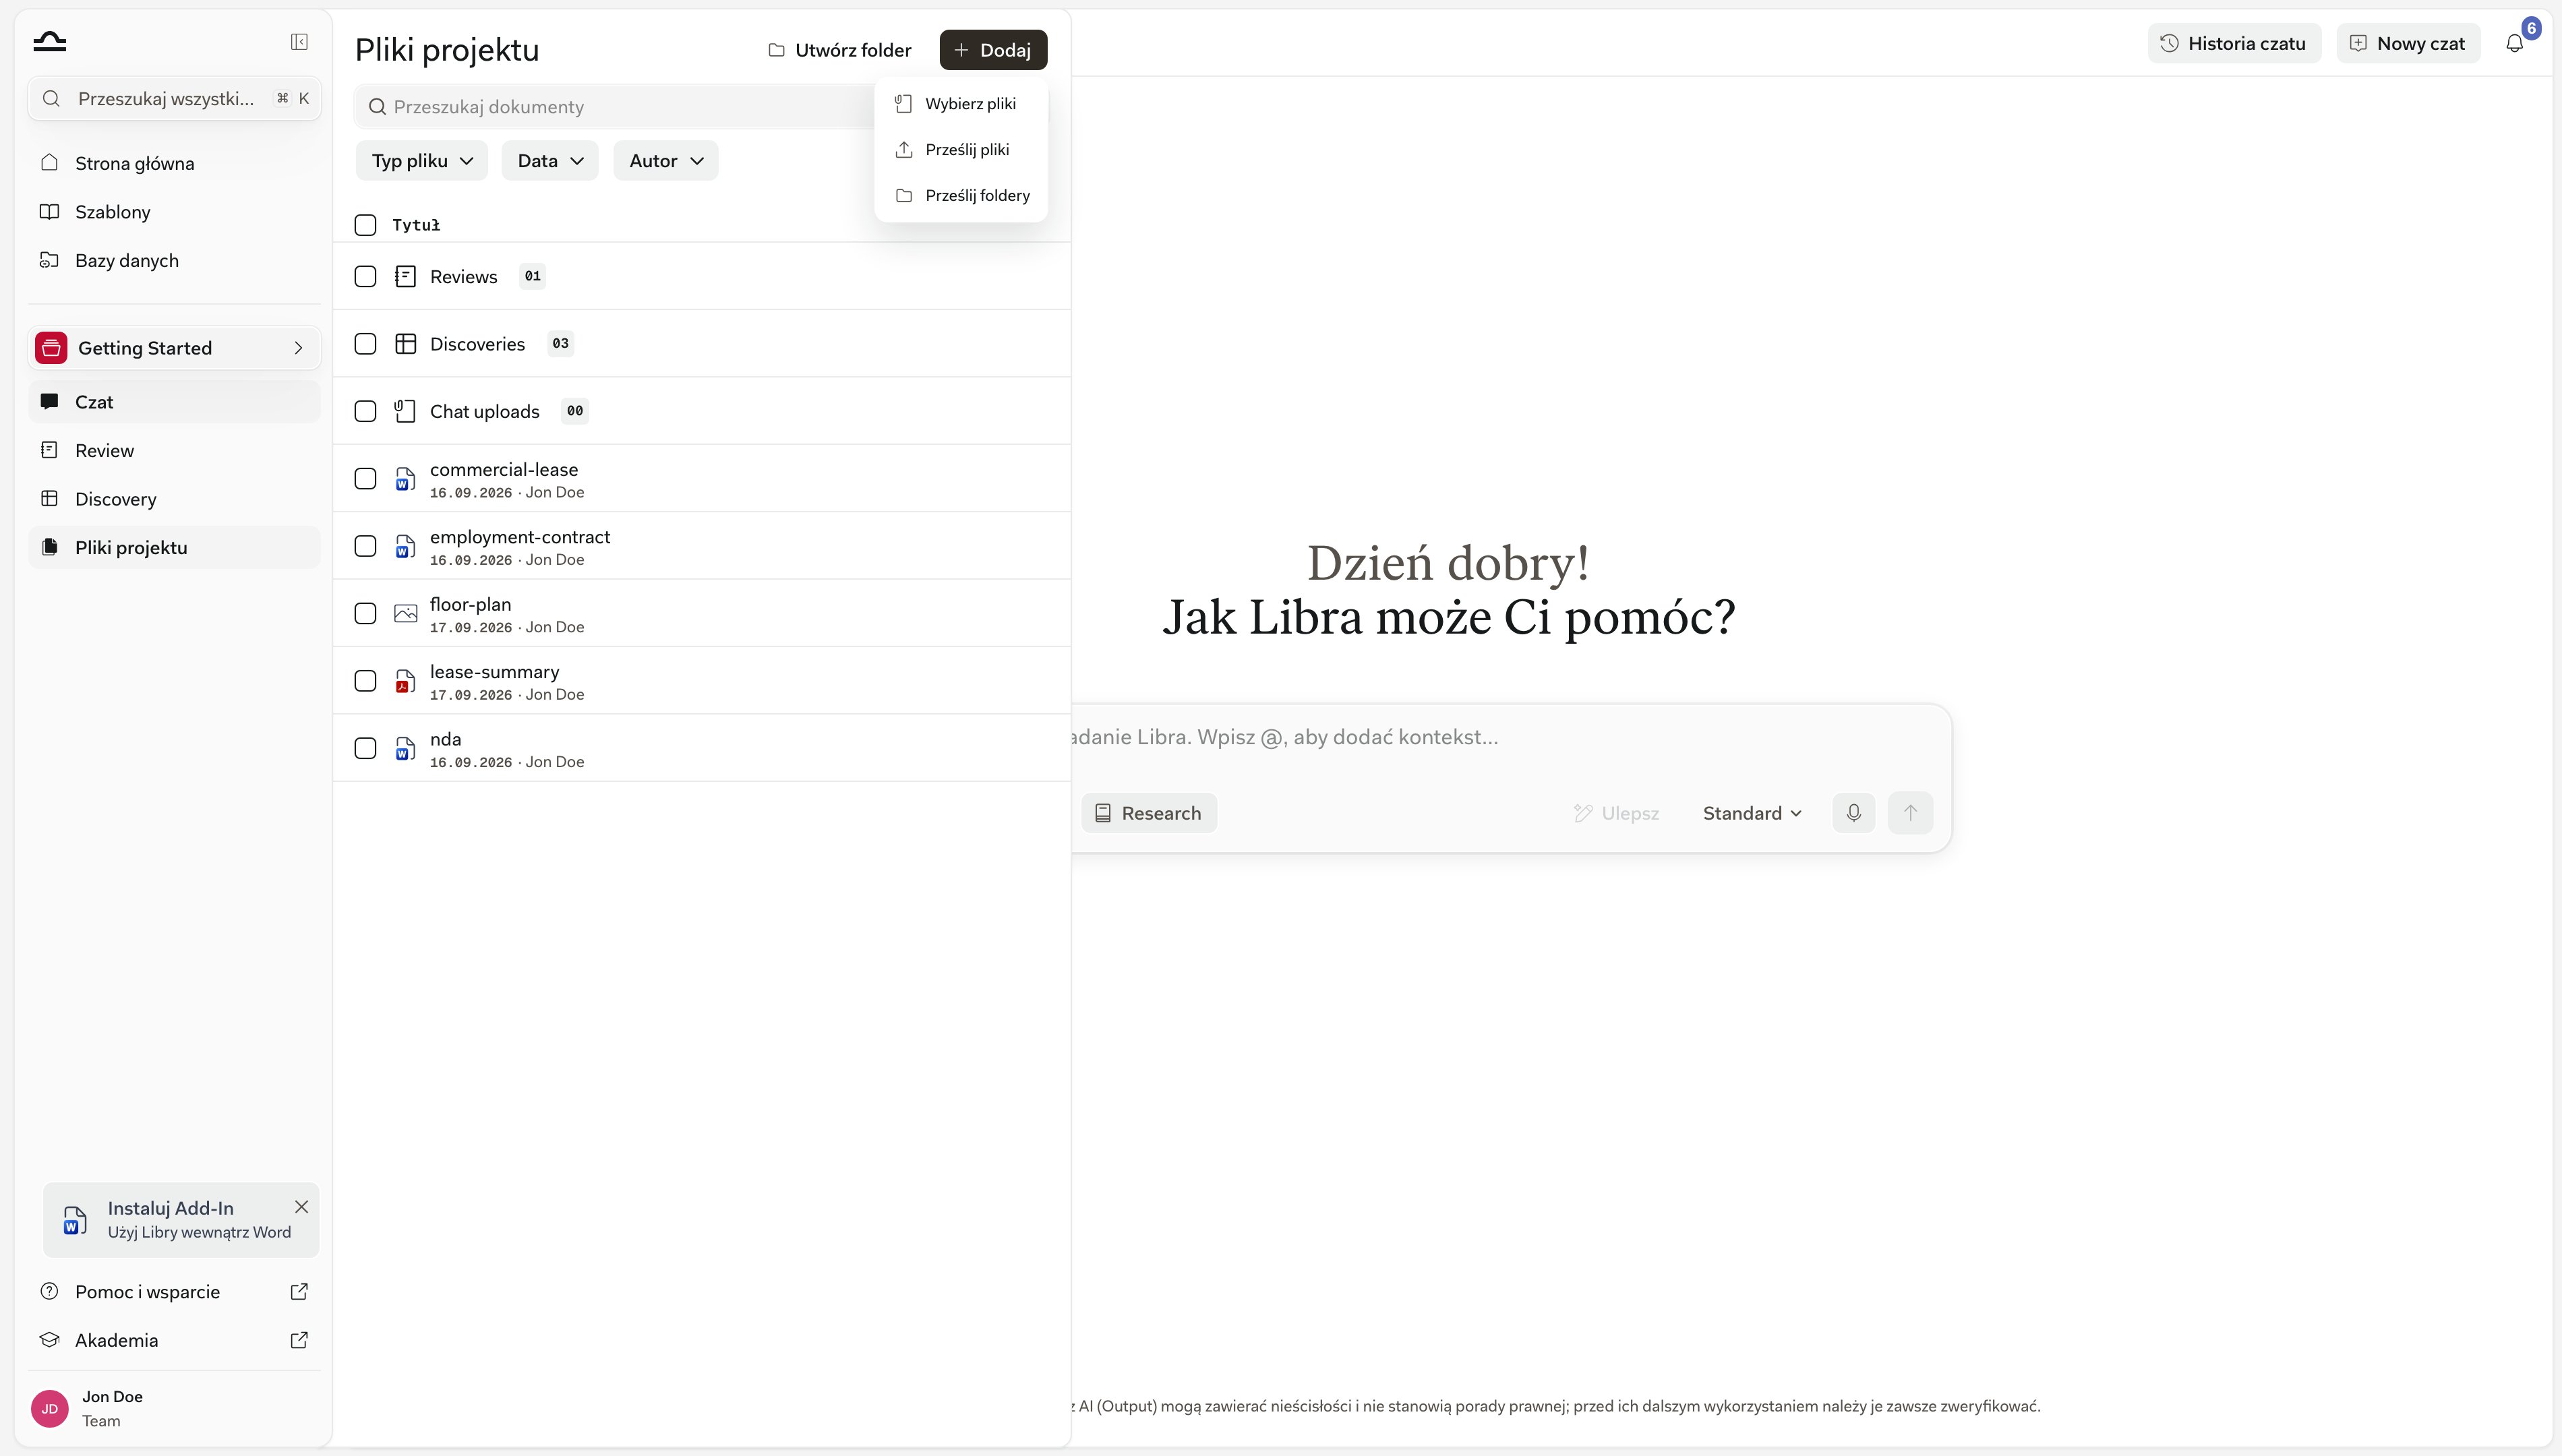The image size is (2562, 1456).
Task: Collapse the sidebar panel icon
Action: pyautogui.click(x=299, y=41)
